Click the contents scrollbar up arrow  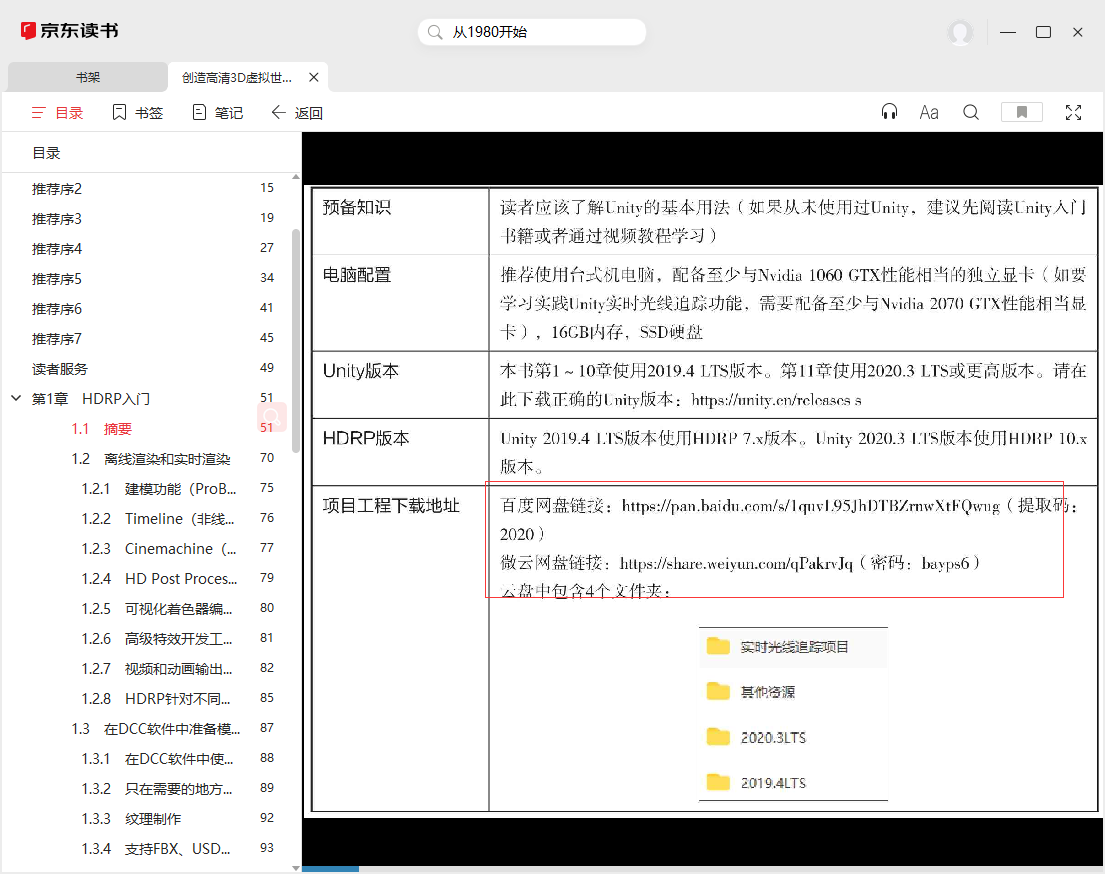[296, 177]
